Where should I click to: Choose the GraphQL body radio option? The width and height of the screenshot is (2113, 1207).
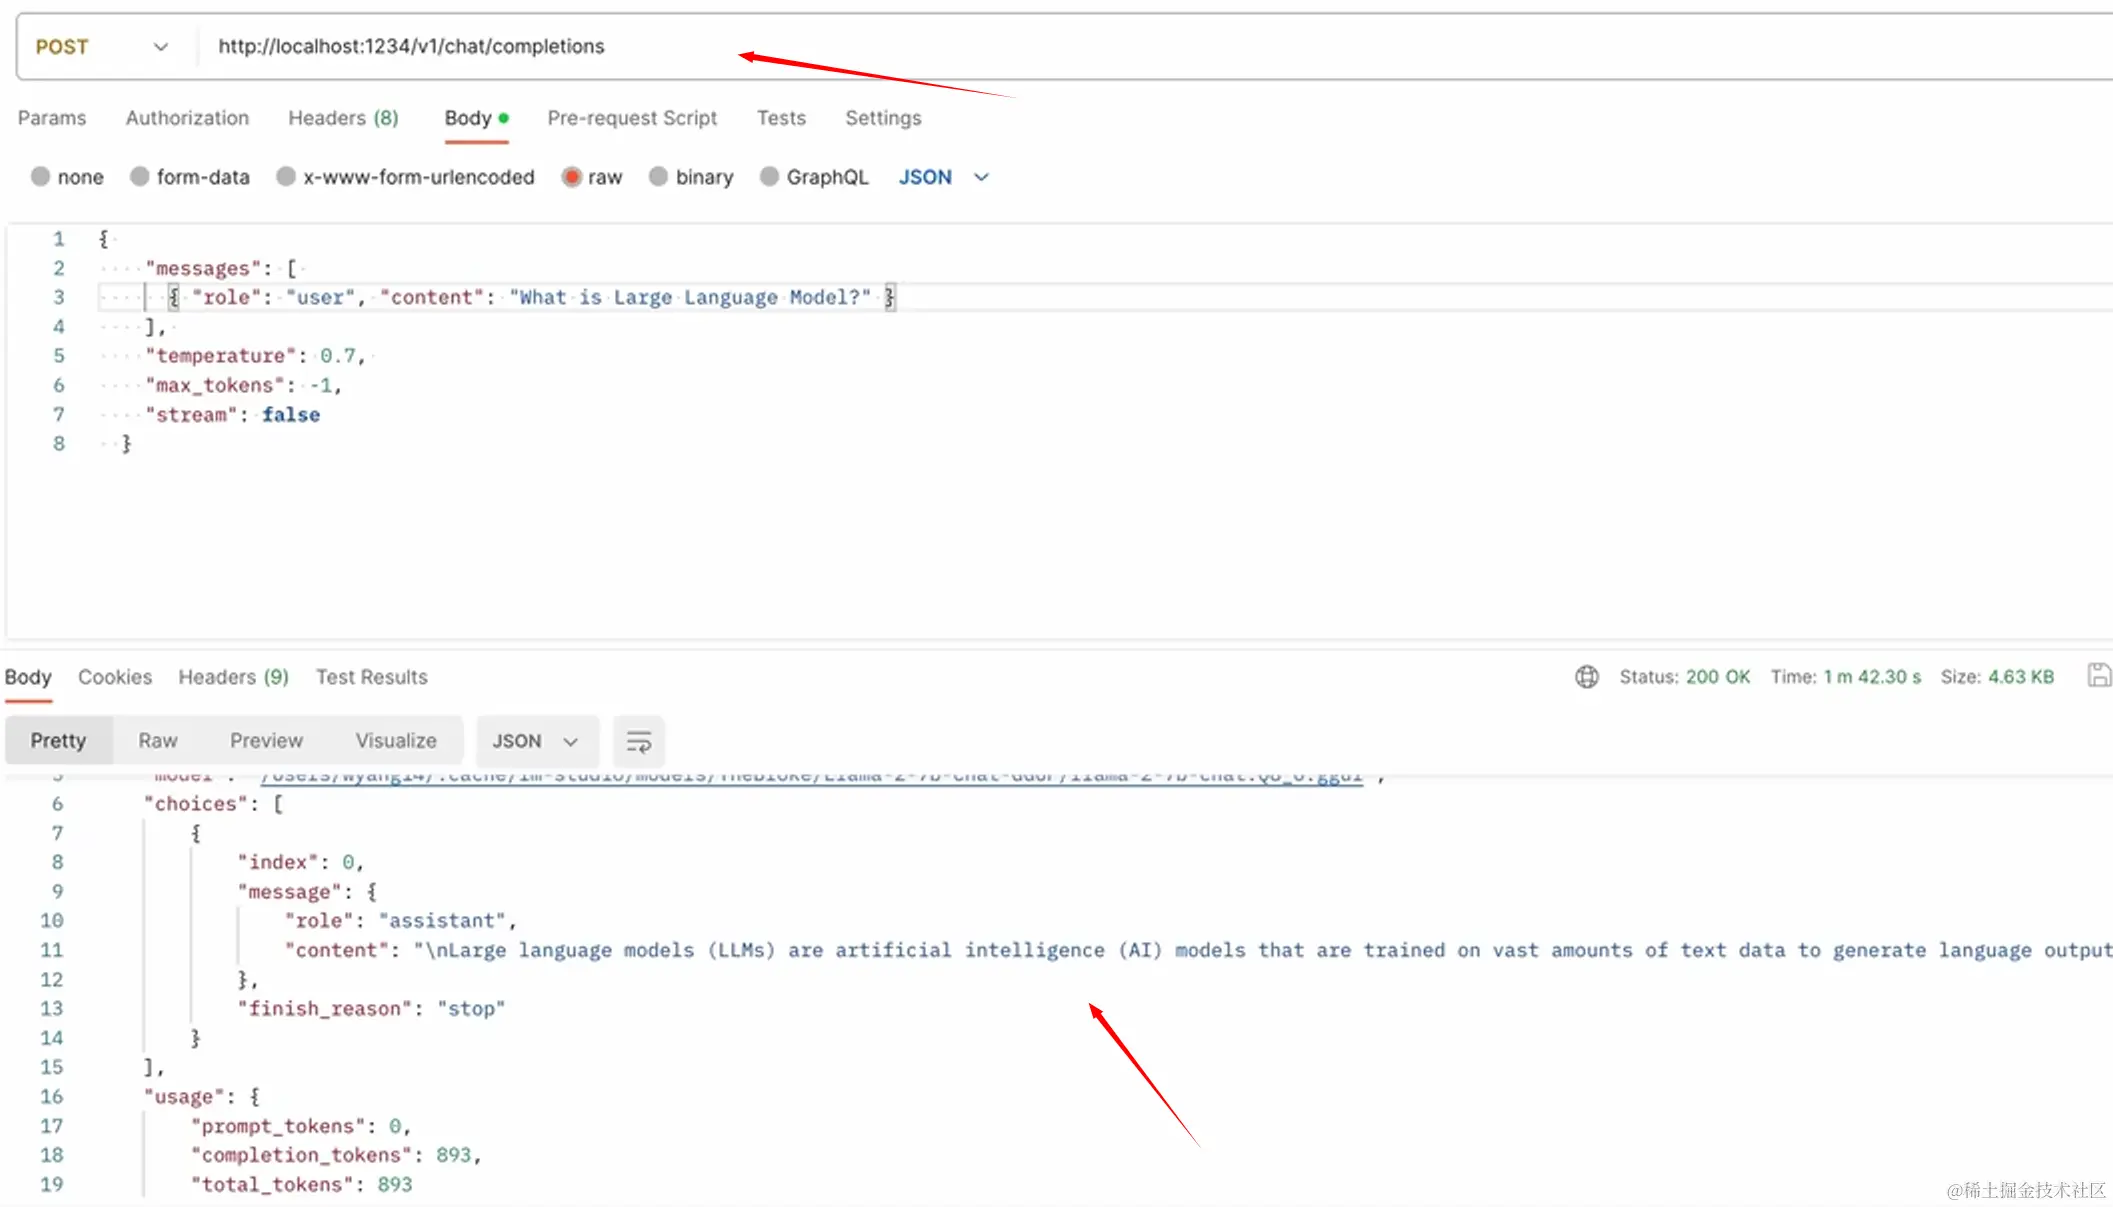[769, 177]
